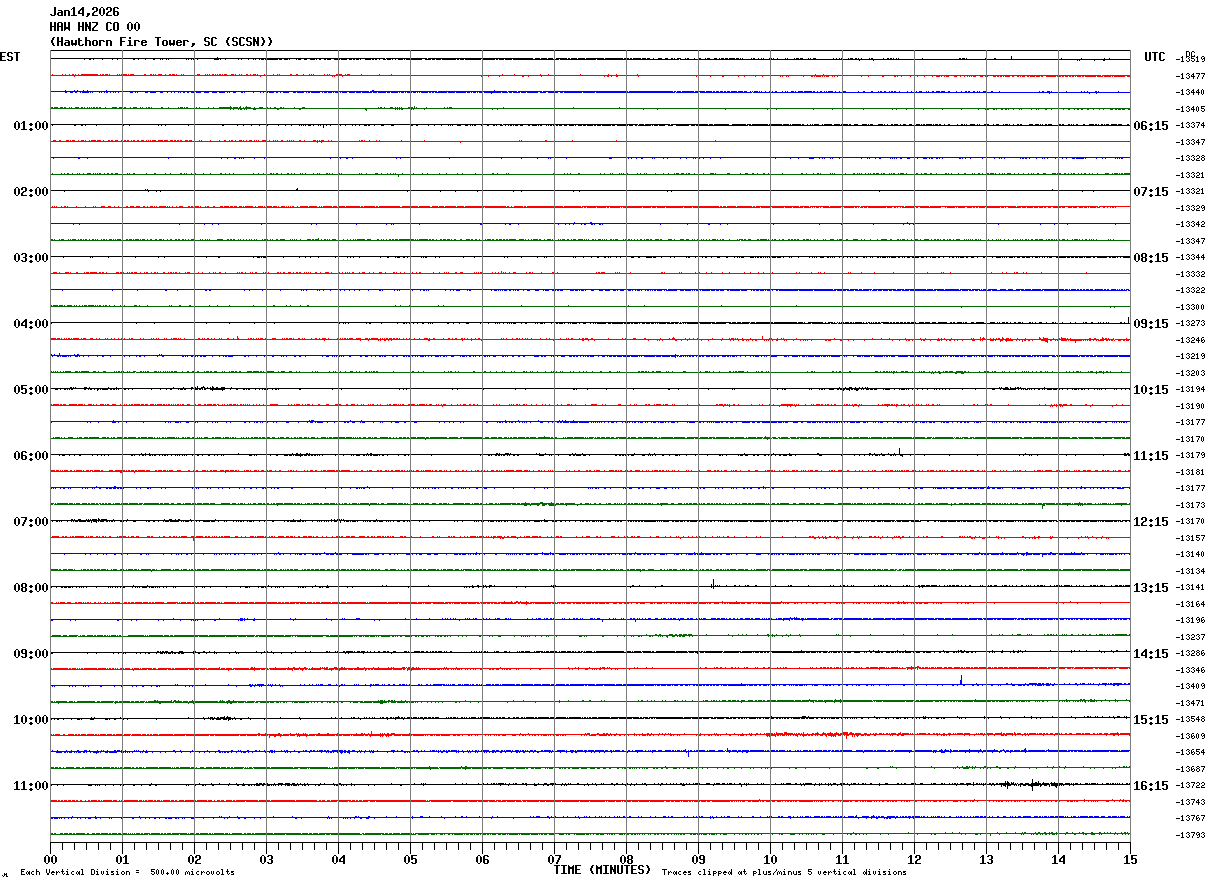The height and width of the screenshot is (886, 1210).
Task: Click the "10:15" UTC row label
Action: [x=1150, y=390]
